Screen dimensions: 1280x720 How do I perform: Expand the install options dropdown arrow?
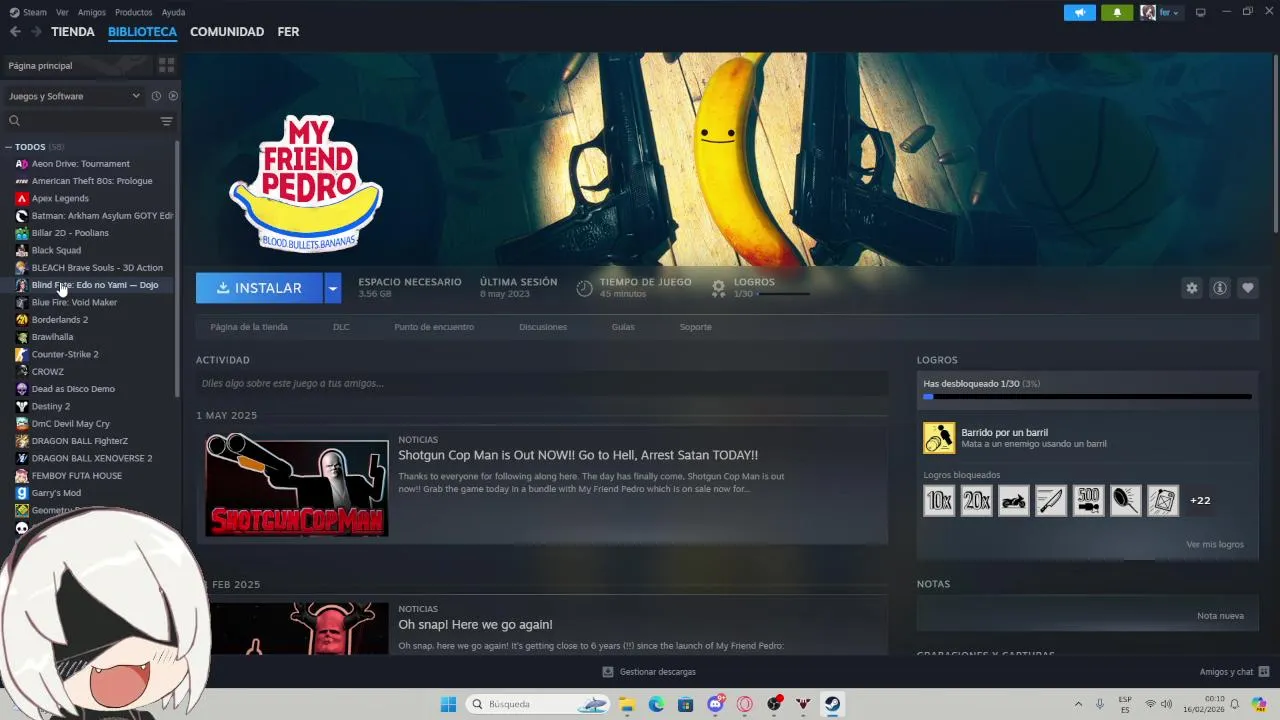333,288
